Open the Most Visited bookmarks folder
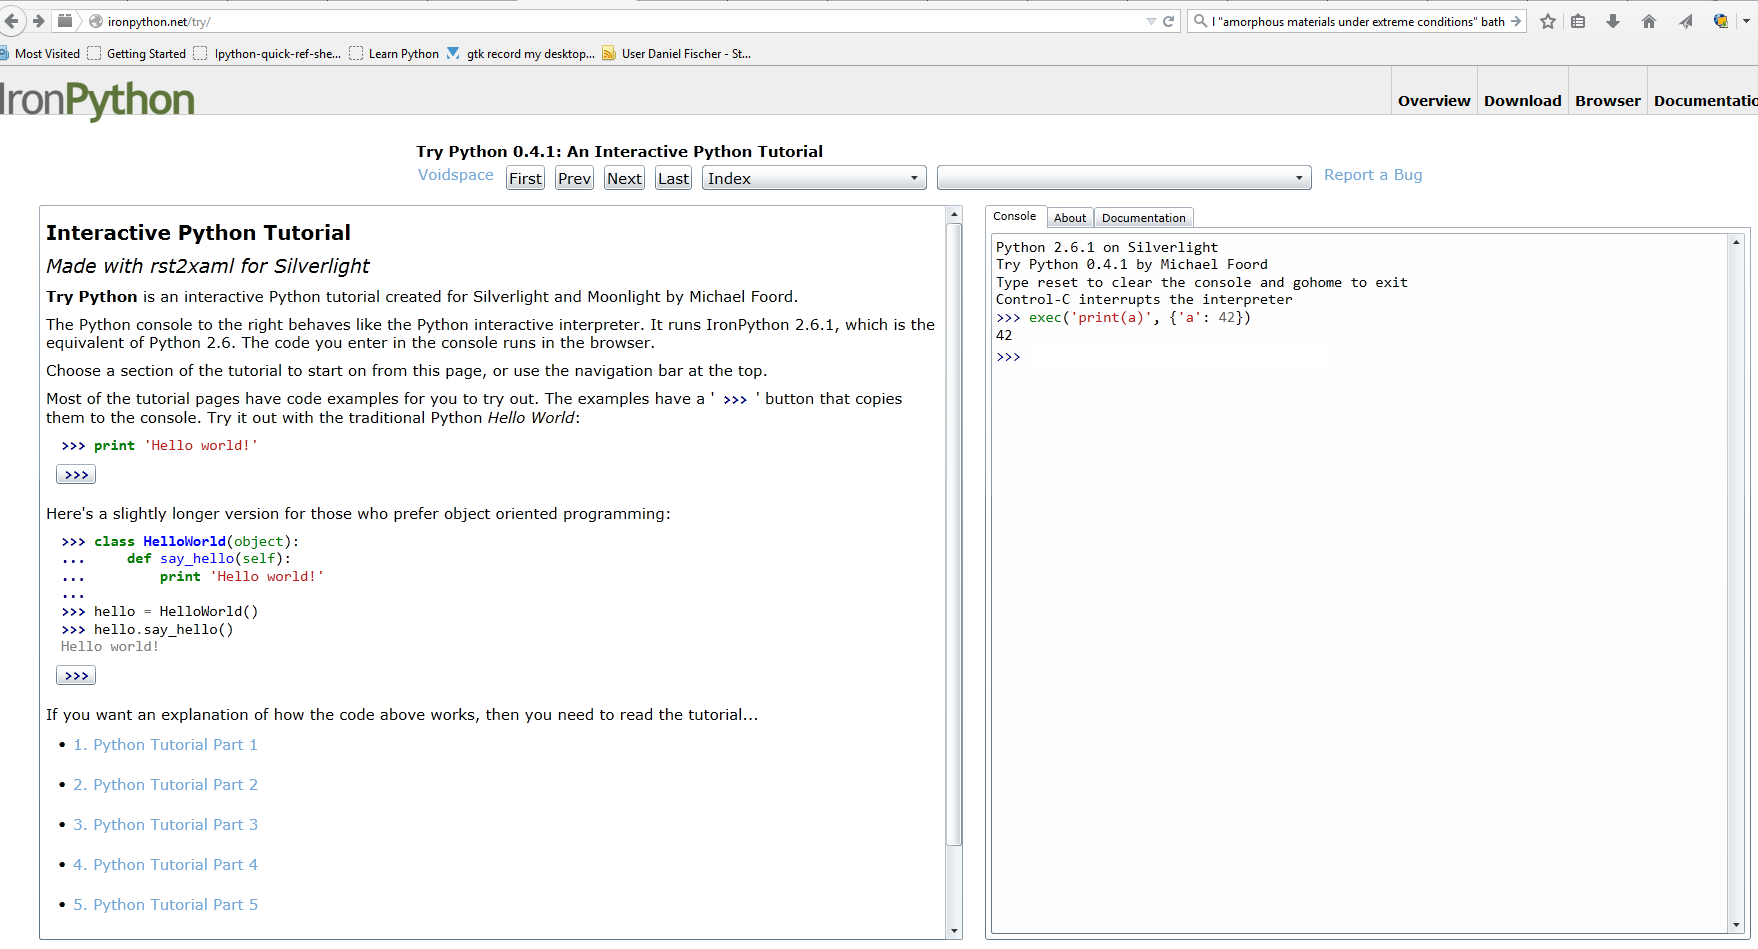 40,54
